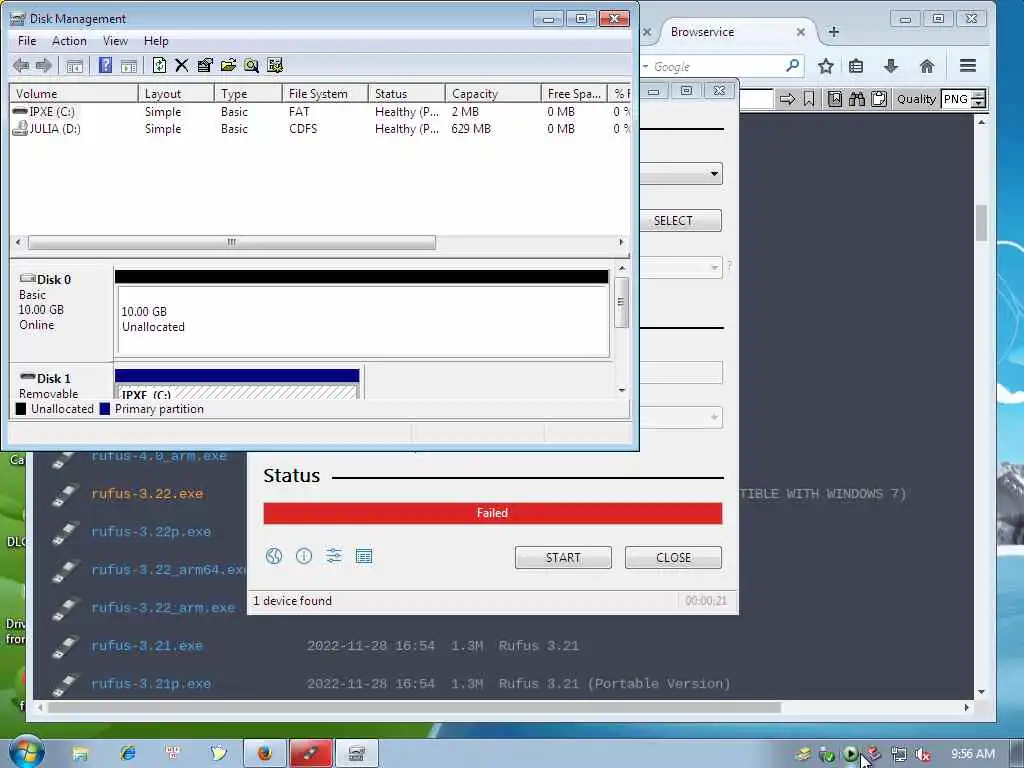Open Rufus About info icon

(x=304, y=556)
